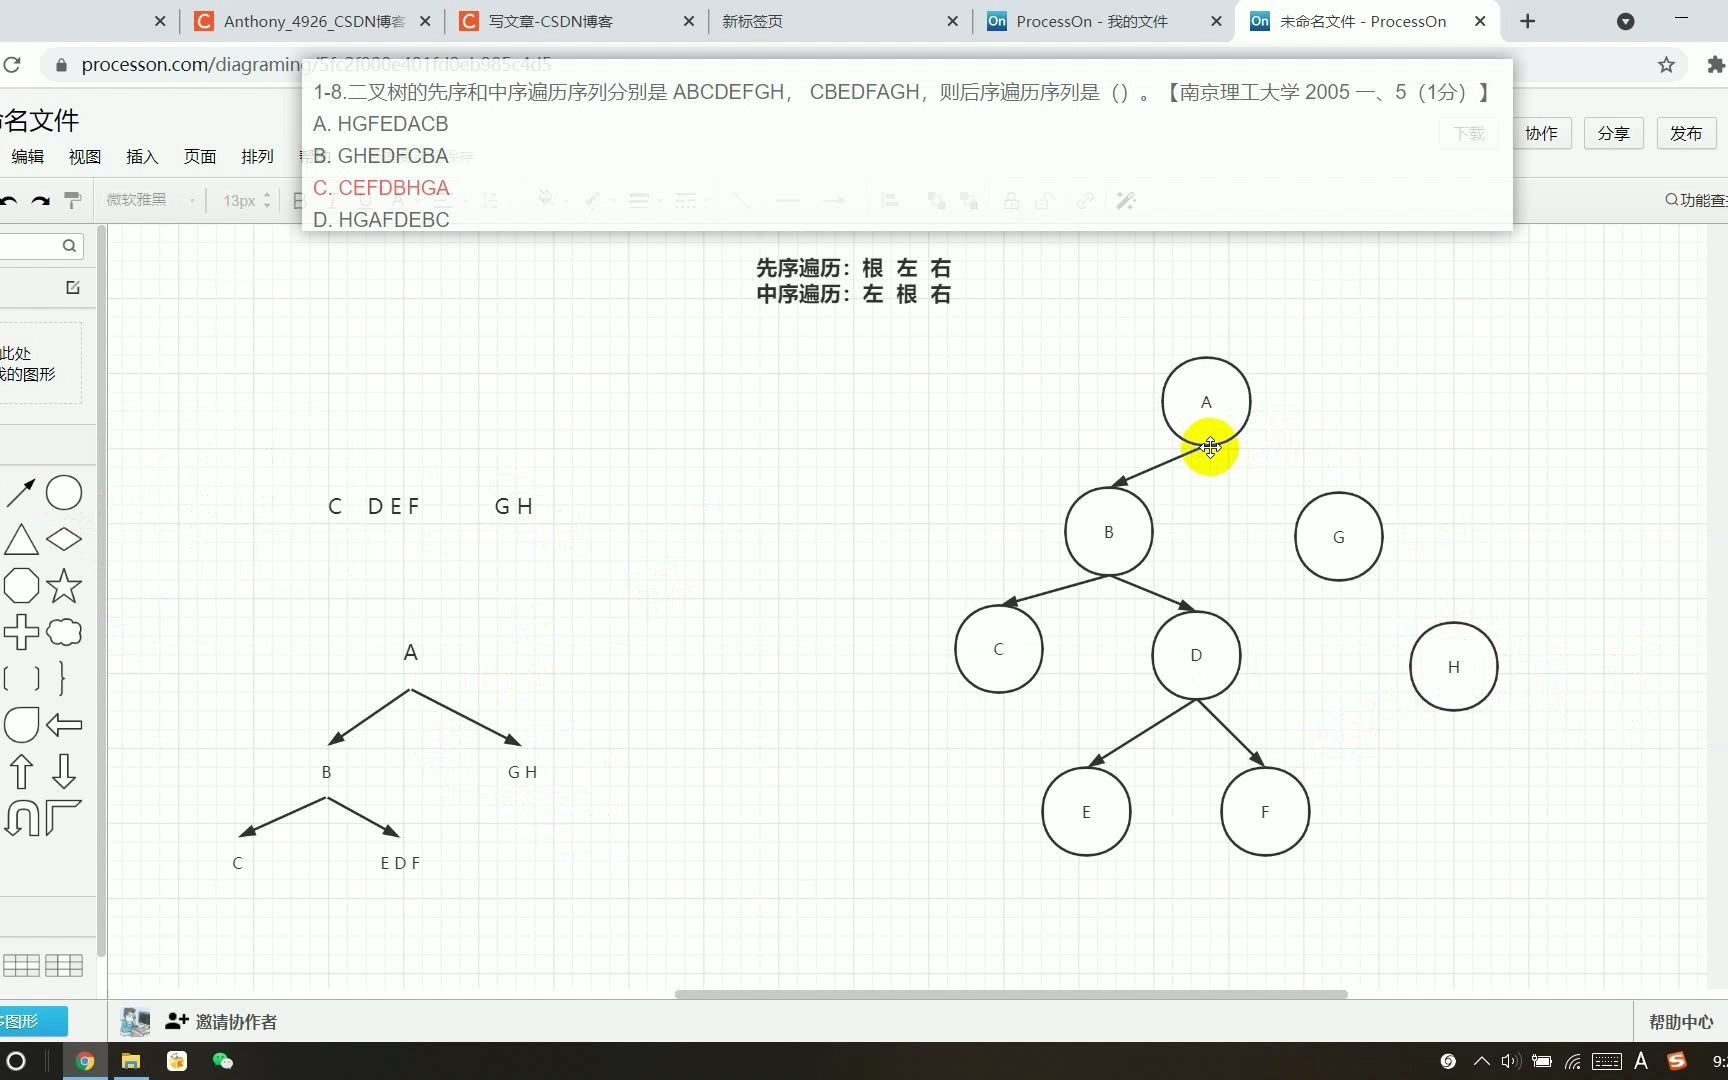Viewport: 1728px width, 1080px height.
Task: Pick the double bracket shape
Action: tap(21, 679)
